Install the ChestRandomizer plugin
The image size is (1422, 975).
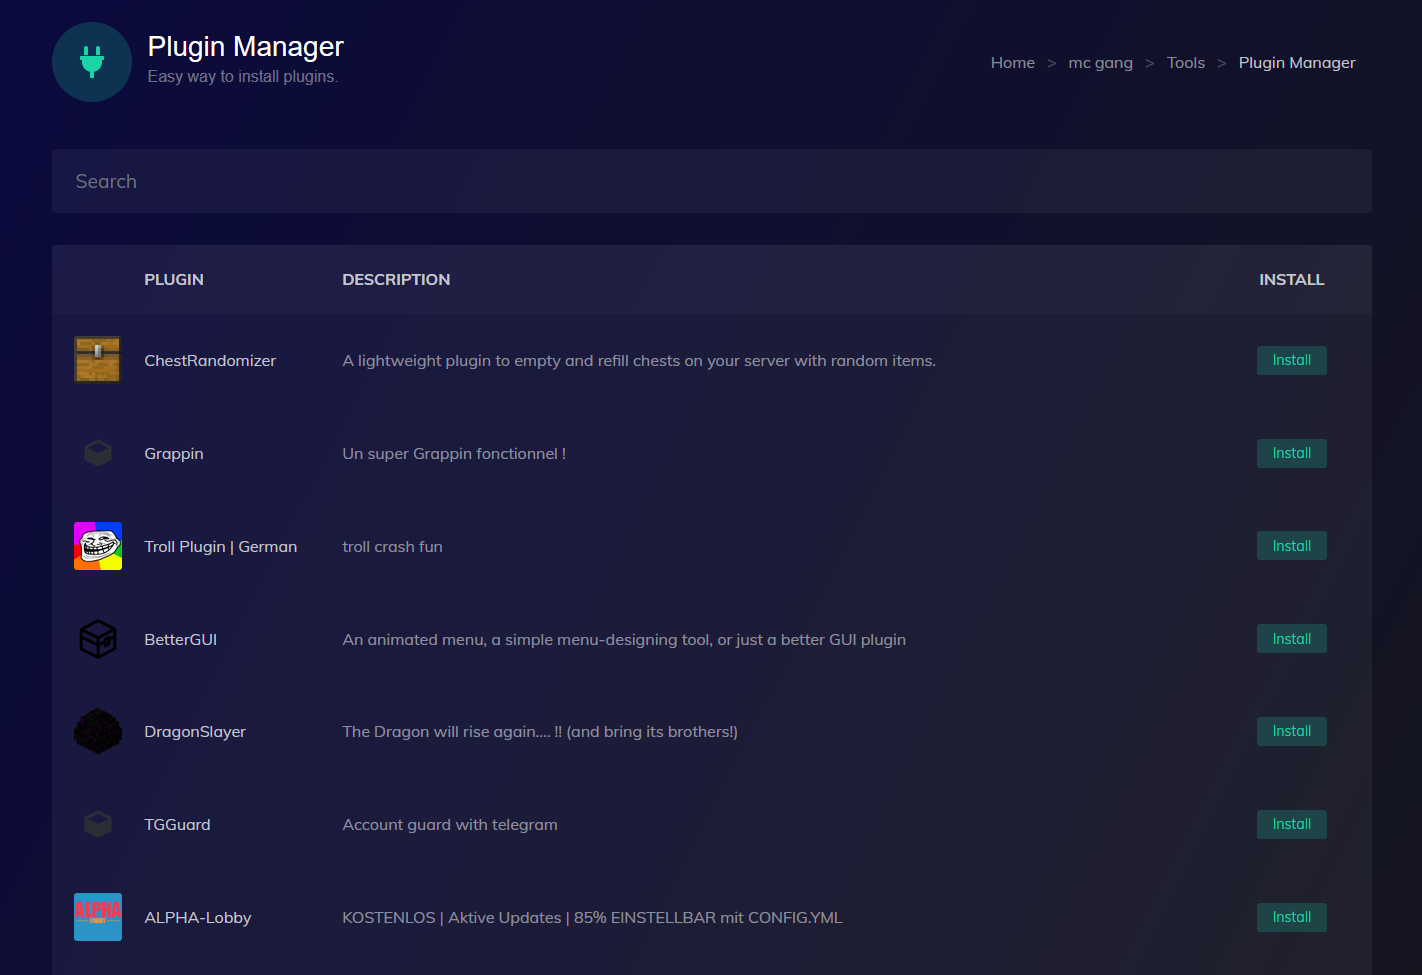pyautogui.click(x=1292, y=360)
